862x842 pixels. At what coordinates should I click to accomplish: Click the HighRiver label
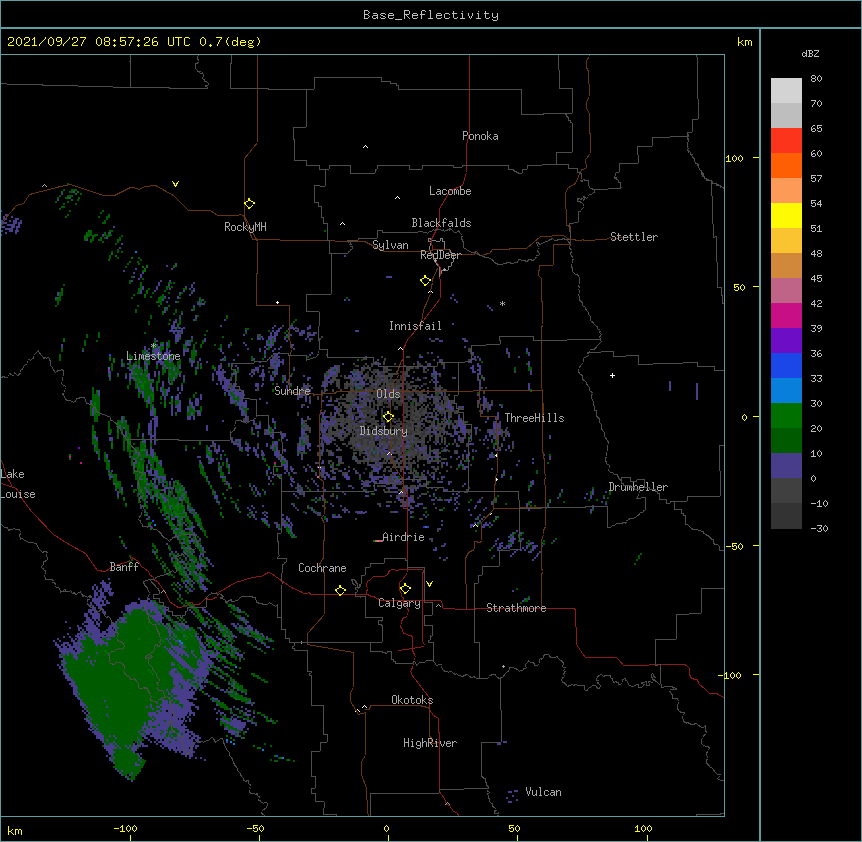coord(430,743)
